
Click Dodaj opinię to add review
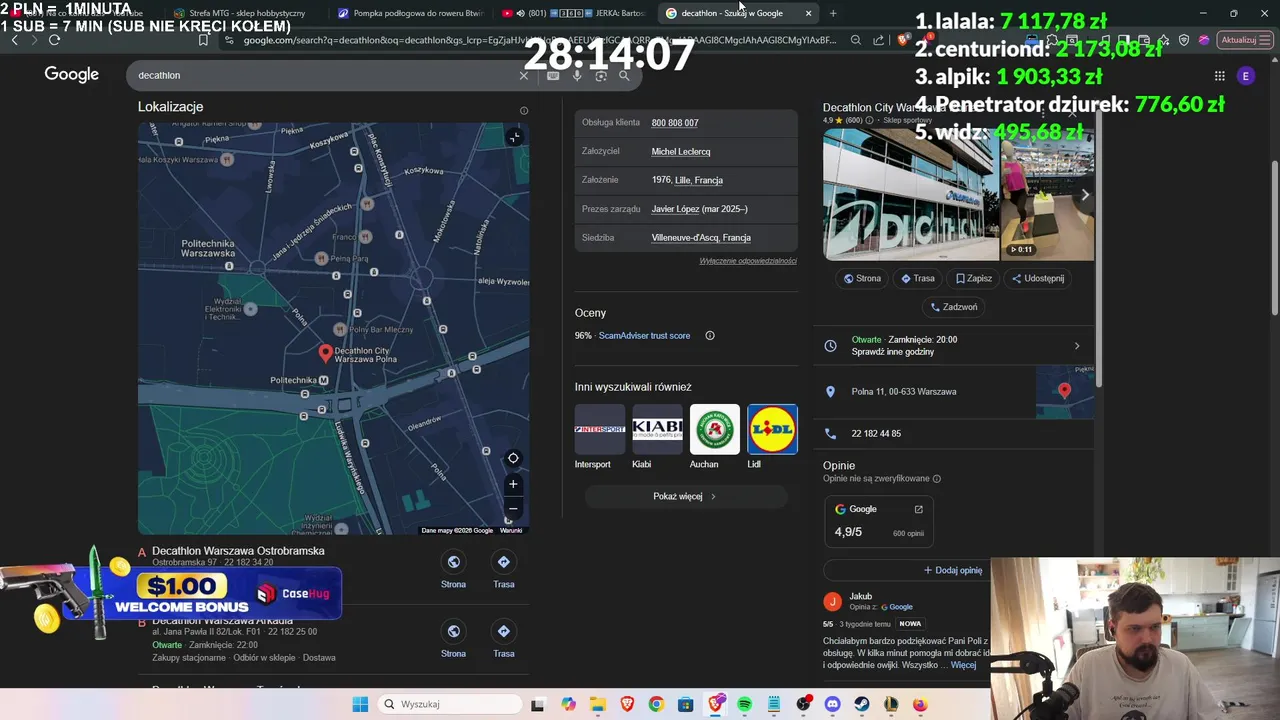[953, 570]
